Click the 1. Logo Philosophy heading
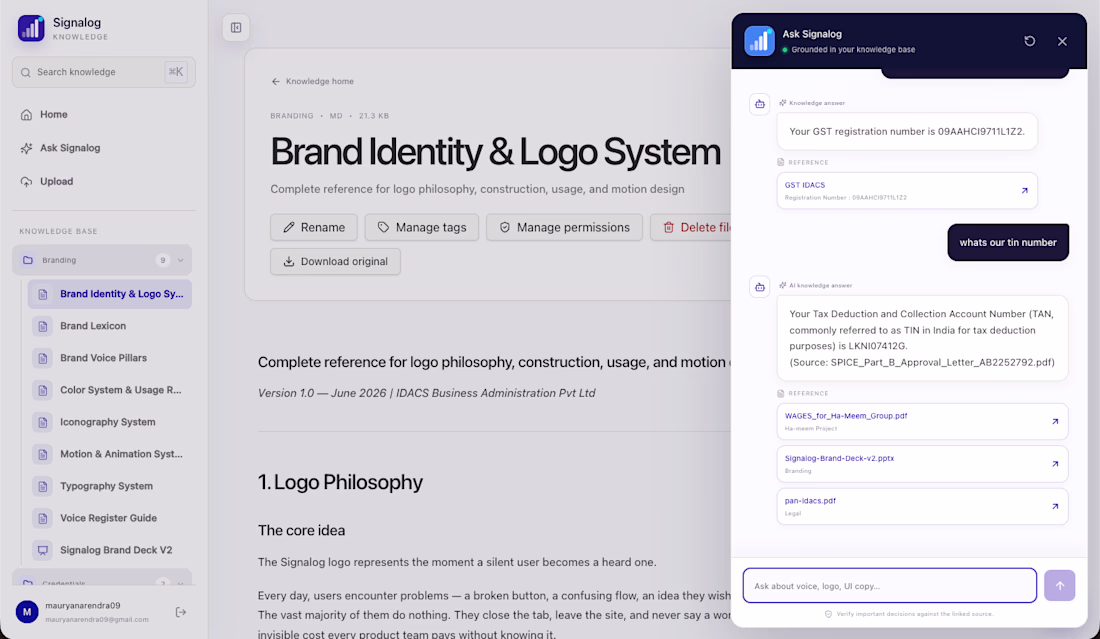Screen dimensions: 1100x639 tap(340, 483)
